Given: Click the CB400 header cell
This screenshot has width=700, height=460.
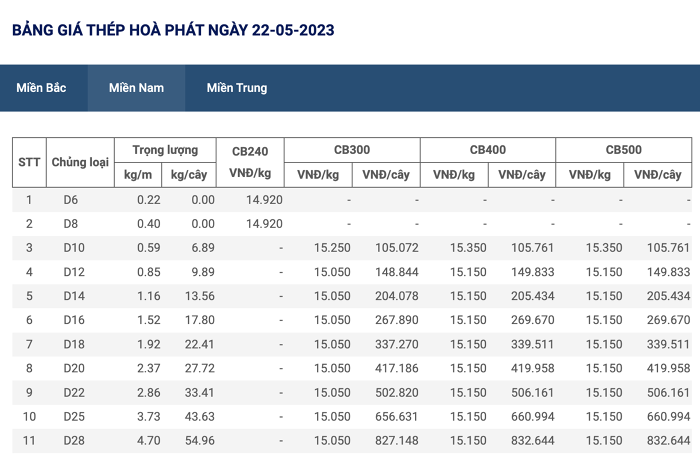Looking at the screenshot, I should click(x=488, y=150).
